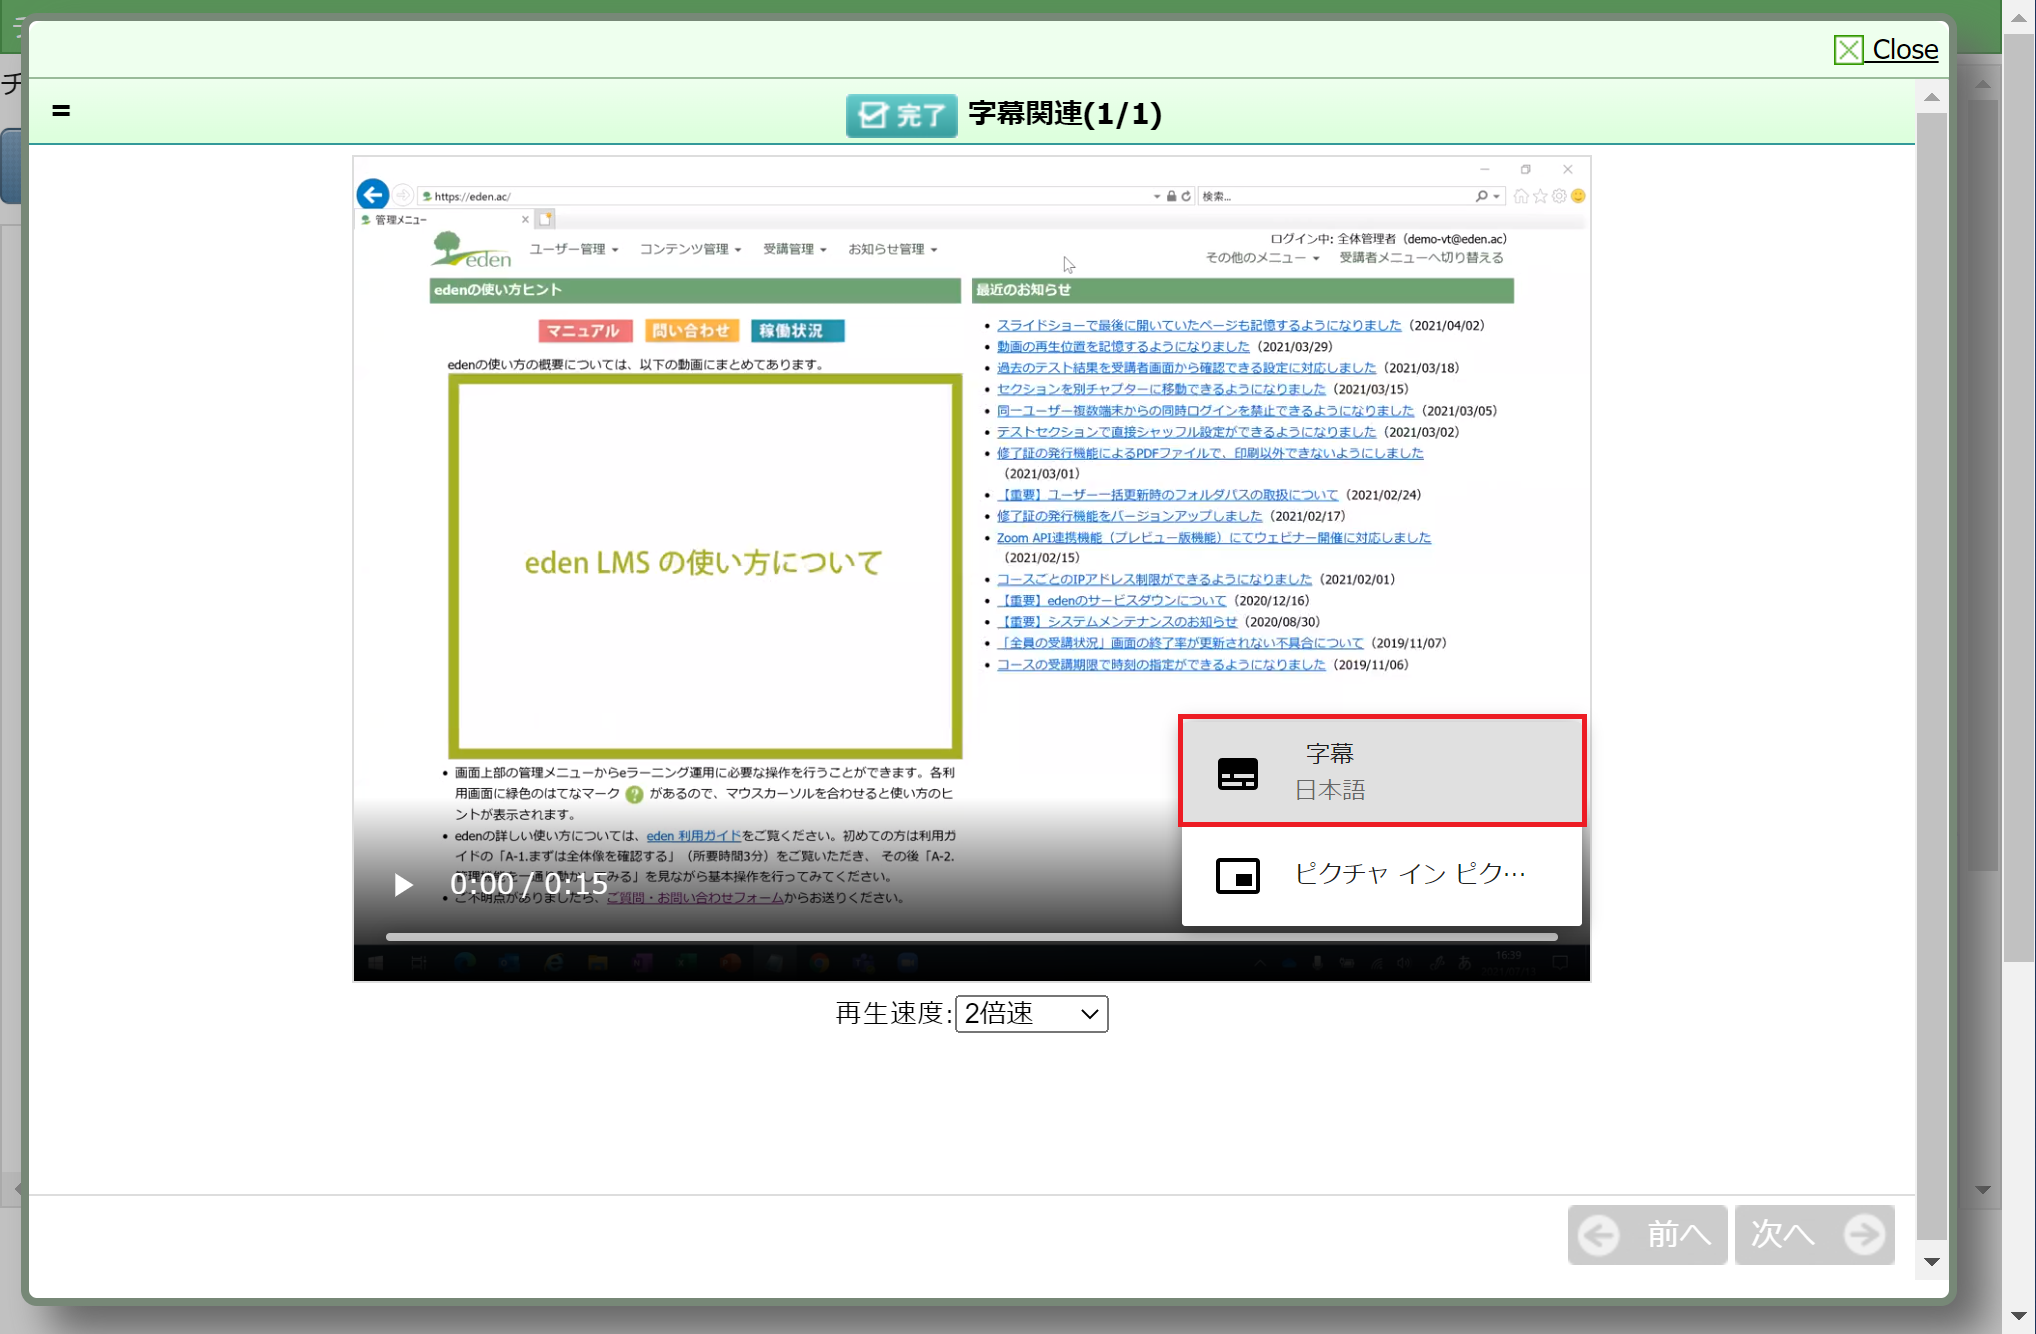Click the right arrow on 次へ button
Viewport: 2036px width, 1334px height.
pyautogui.click(x=1864, y=1235)
